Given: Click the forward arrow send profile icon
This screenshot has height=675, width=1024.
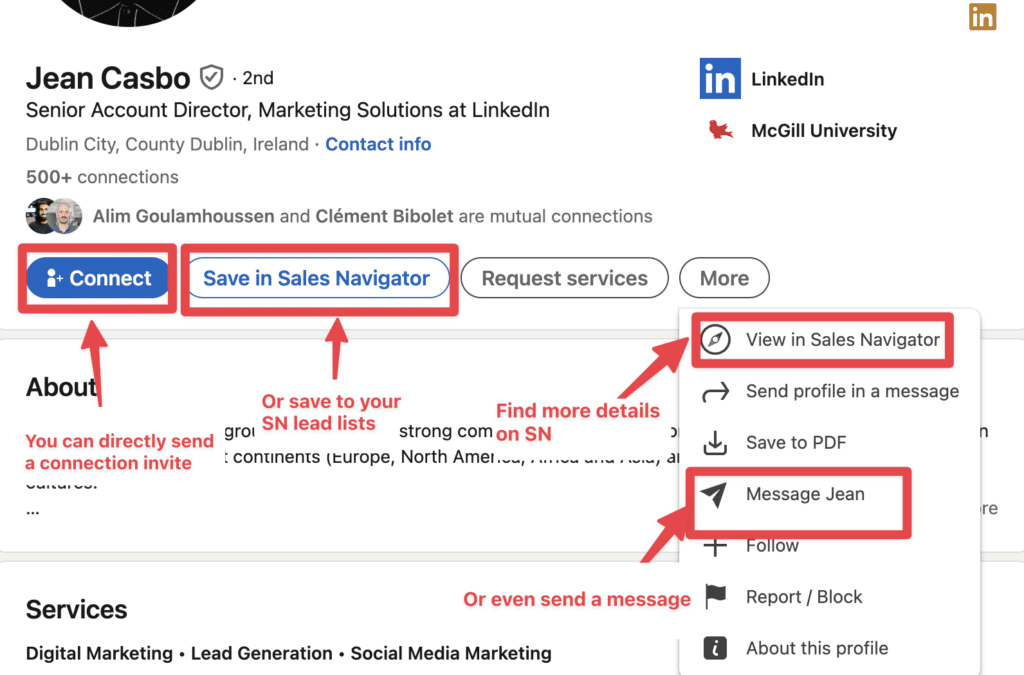Looking at the screenshot, I should 715,392.
